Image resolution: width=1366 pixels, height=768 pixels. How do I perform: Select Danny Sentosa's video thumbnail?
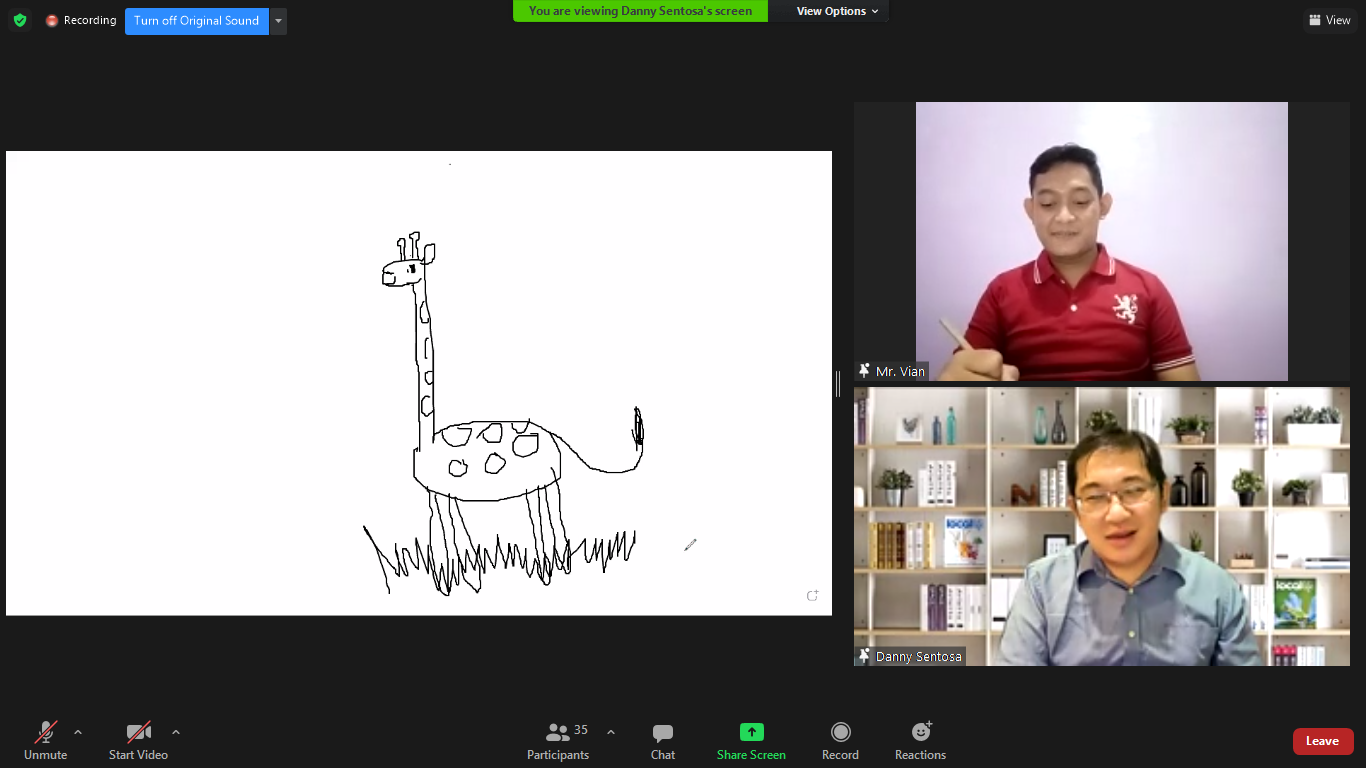click(1102, 526)
